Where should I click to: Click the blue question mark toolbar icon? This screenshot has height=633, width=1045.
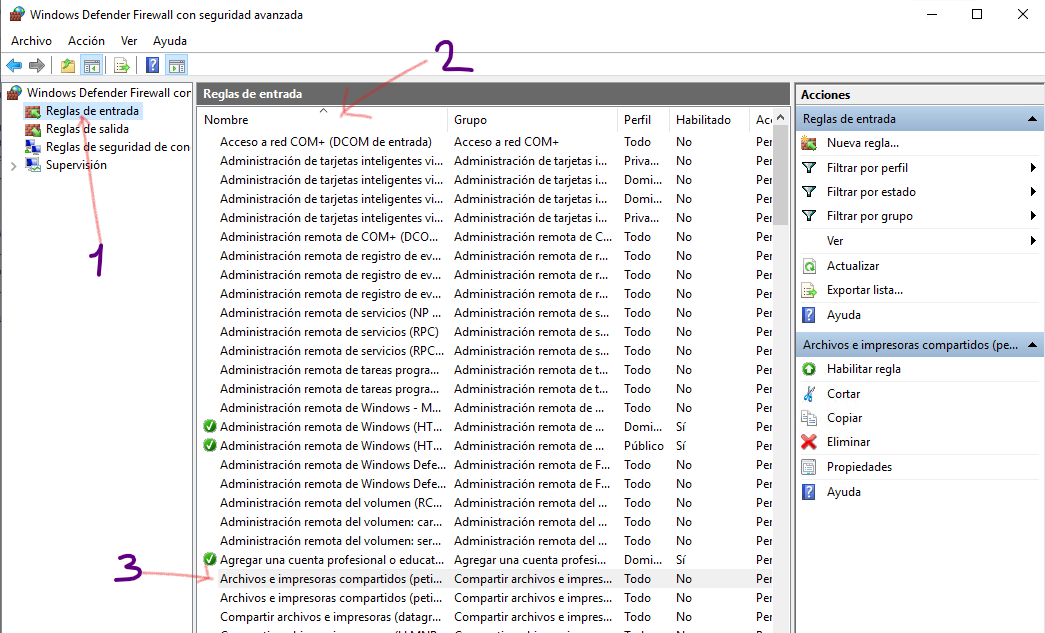point(152,66)
